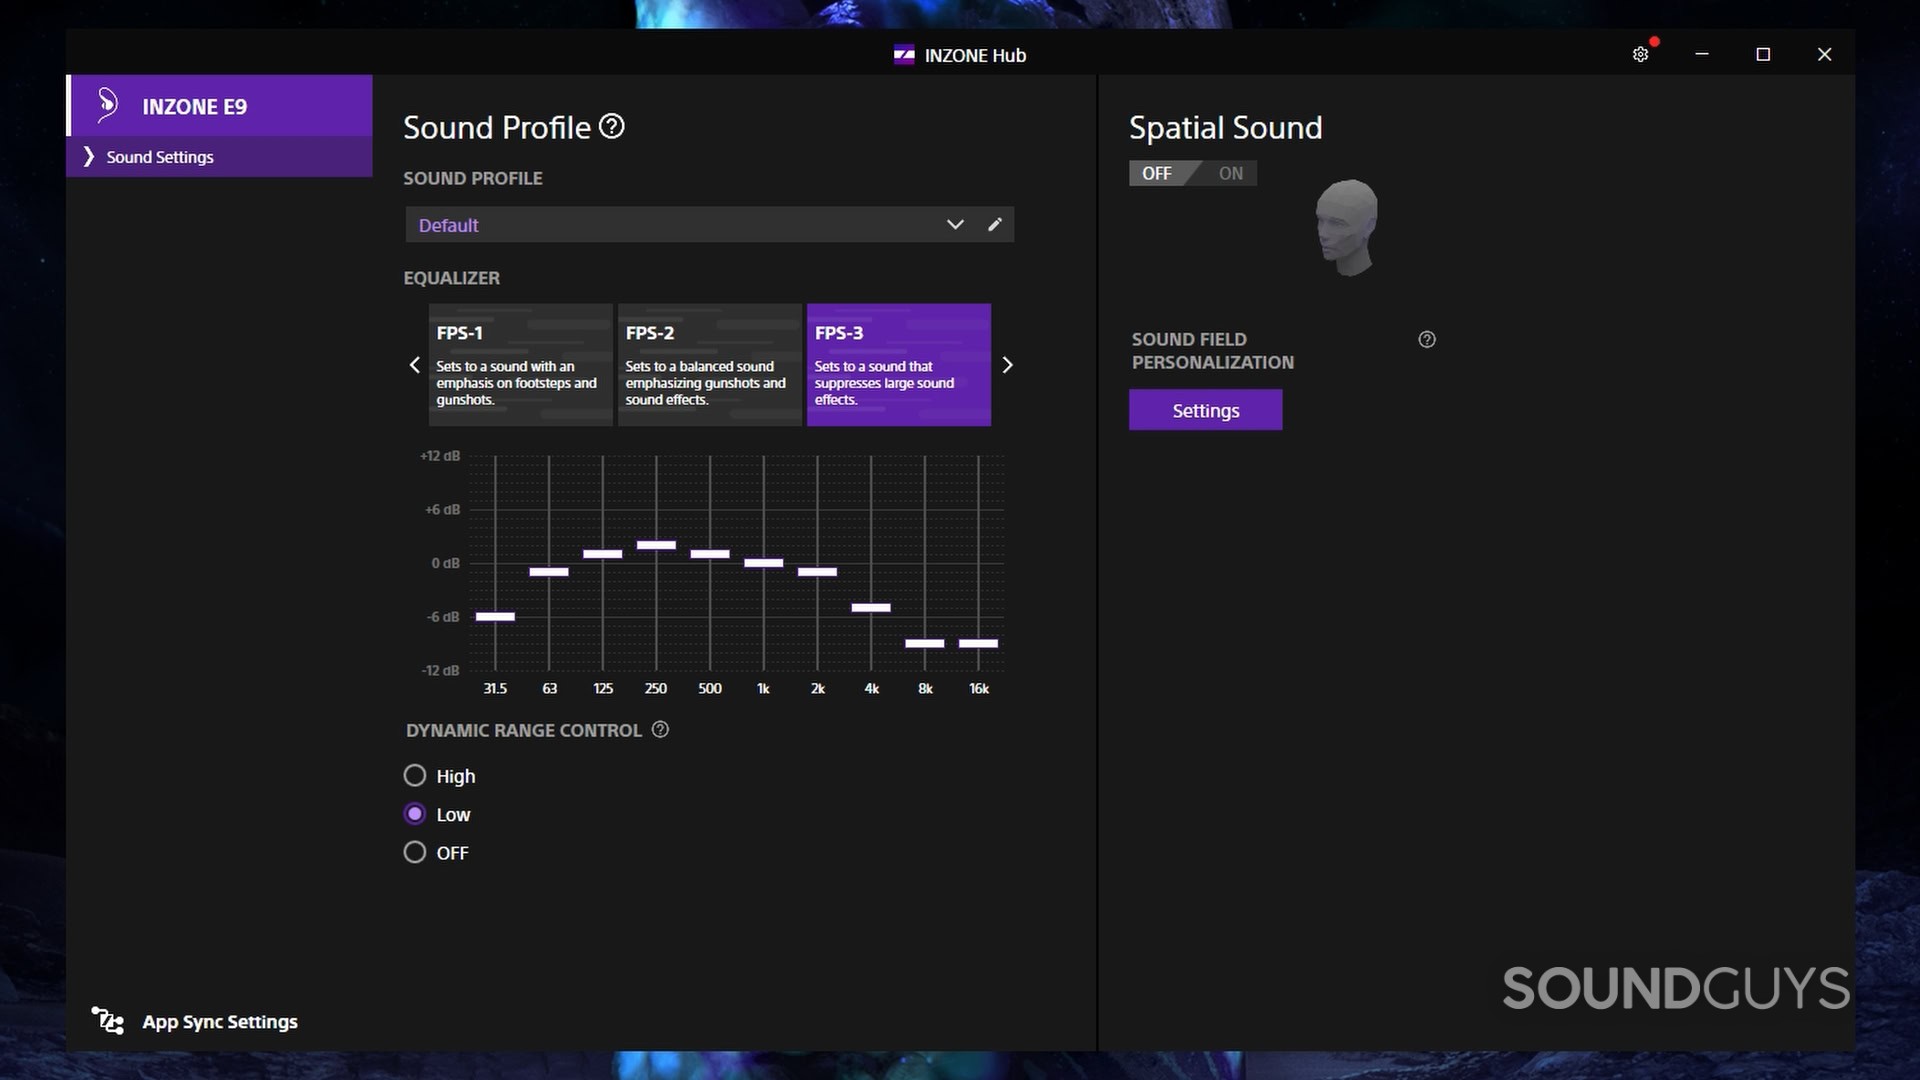Viewport: 1920px width, 1080px height.
Task: Select INZONE E9 device in sidebar
Action: click(x=219, y=106)
